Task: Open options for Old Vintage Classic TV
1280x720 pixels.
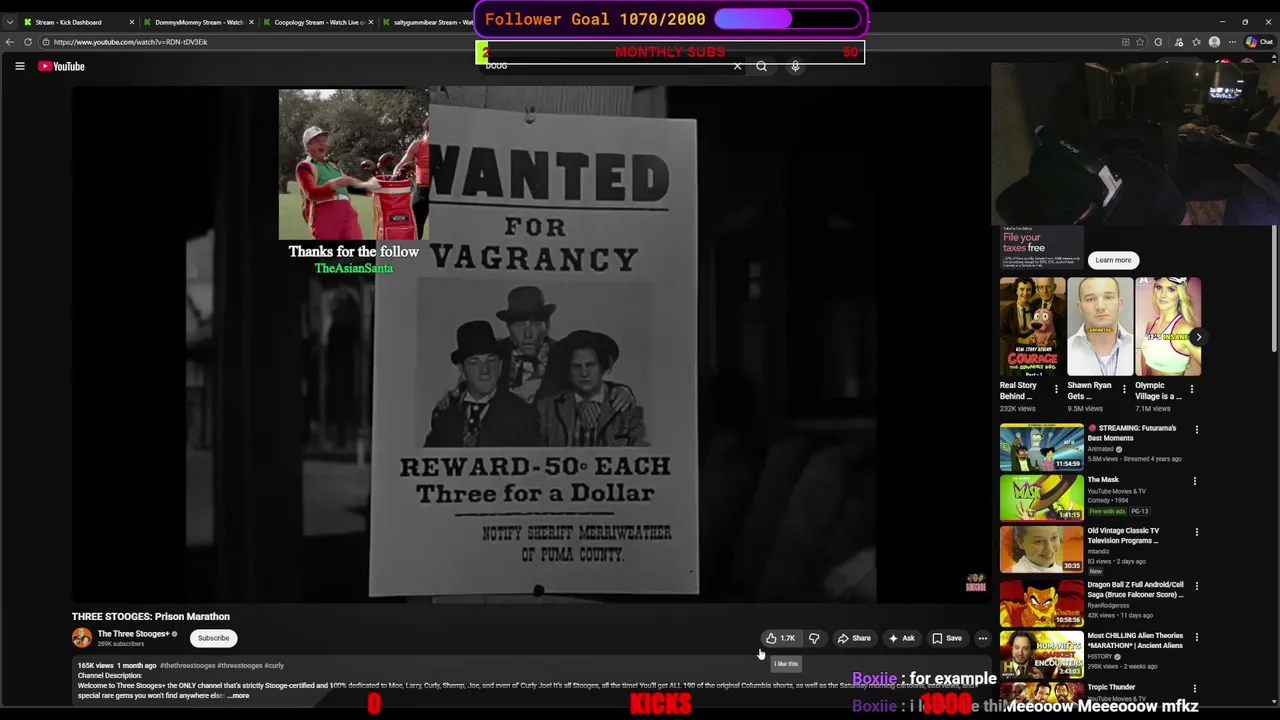Action: pyautogui.click(x=1195, y=532)
